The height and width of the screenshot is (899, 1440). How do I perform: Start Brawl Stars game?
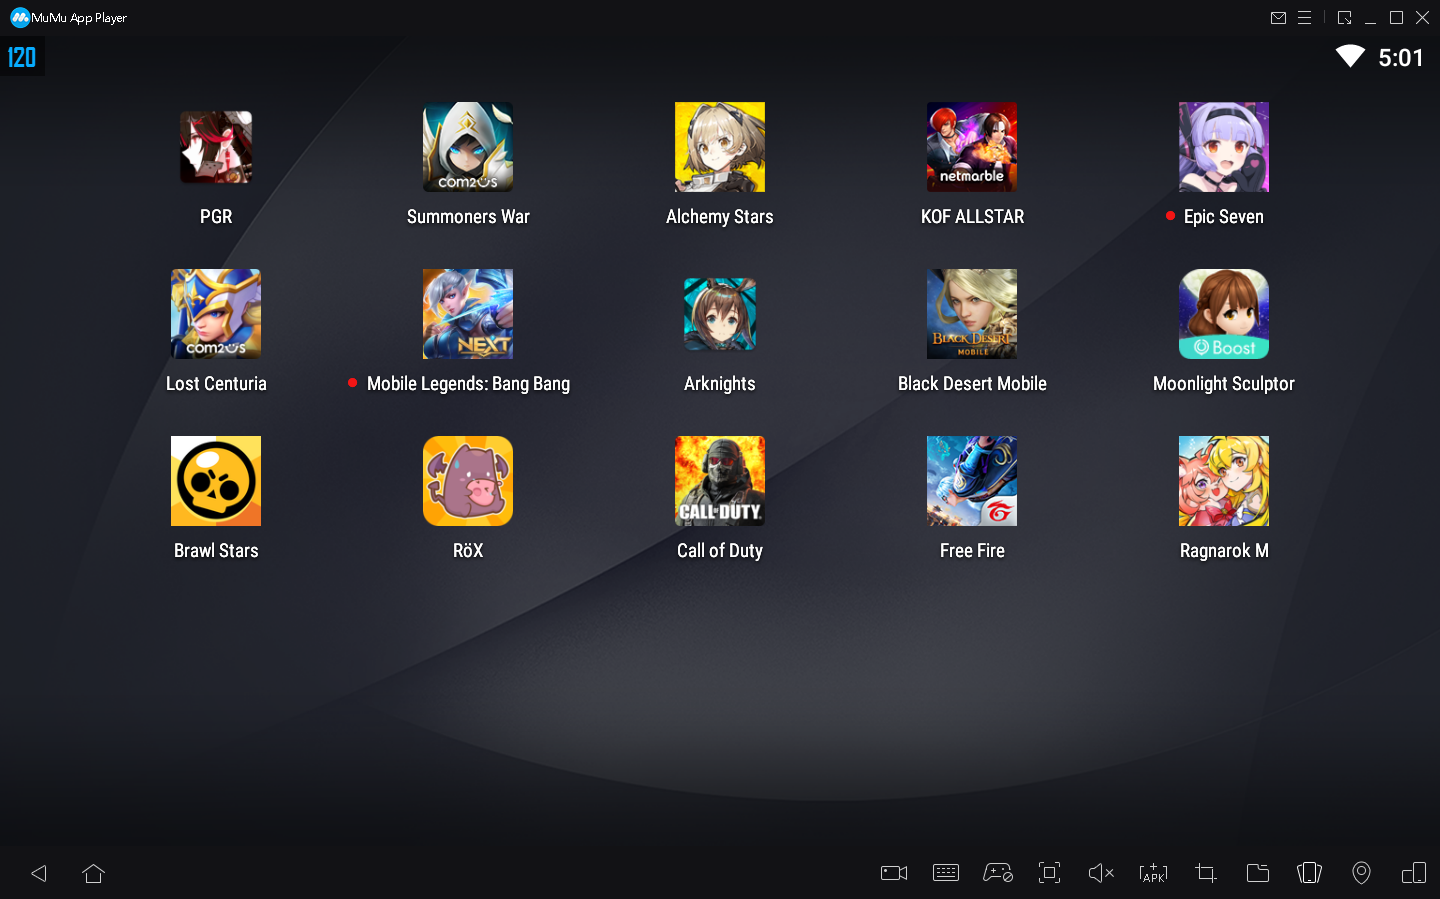pos(216,481)
